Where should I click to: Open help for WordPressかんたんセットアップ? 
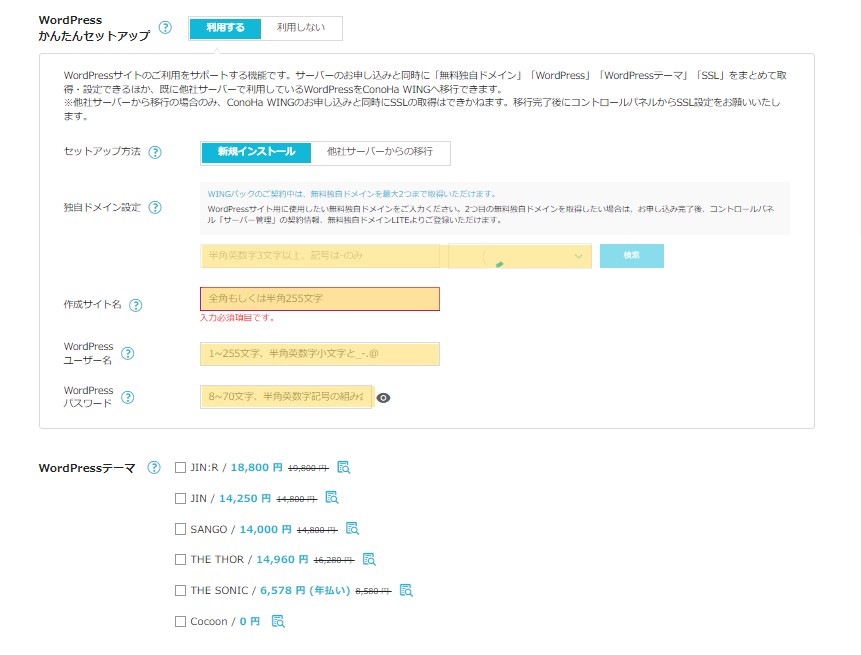click(165, 27)
